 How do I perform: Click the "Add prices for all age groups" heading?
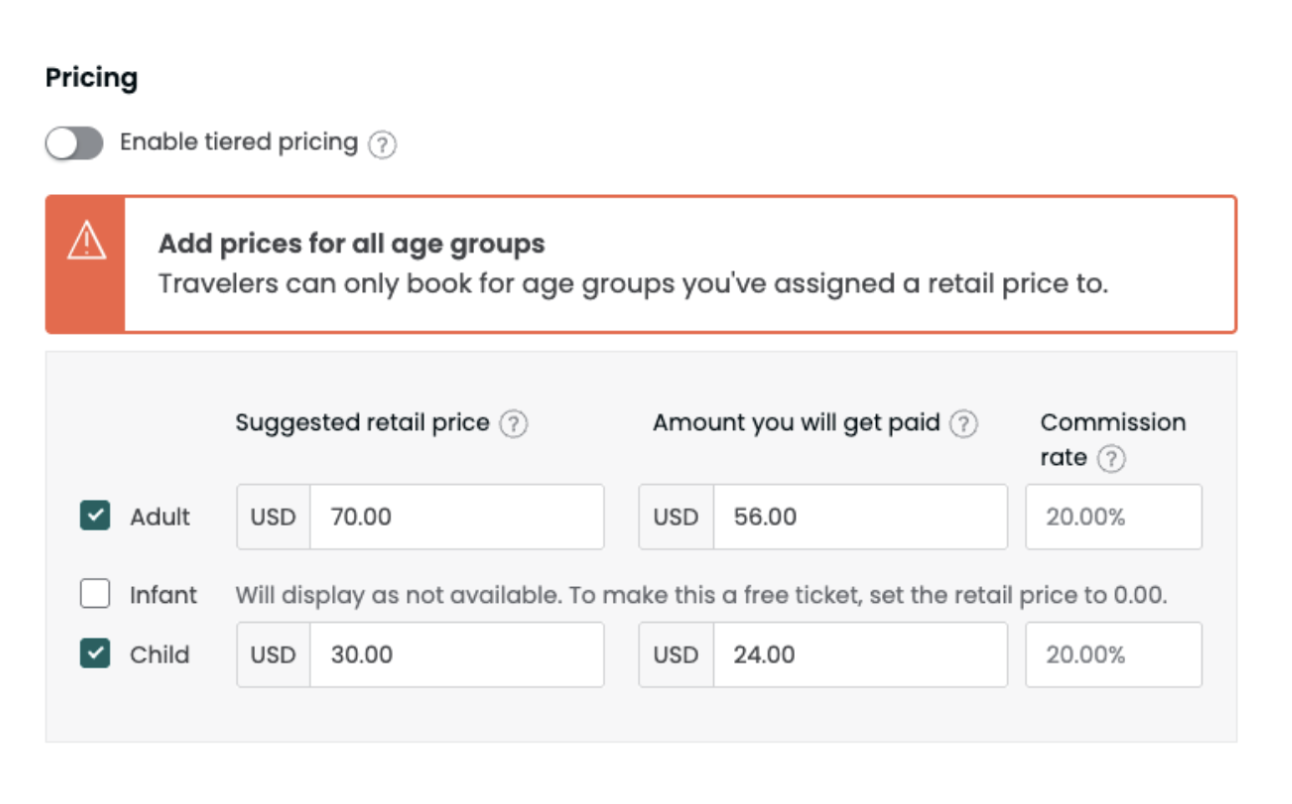[351, 243]
